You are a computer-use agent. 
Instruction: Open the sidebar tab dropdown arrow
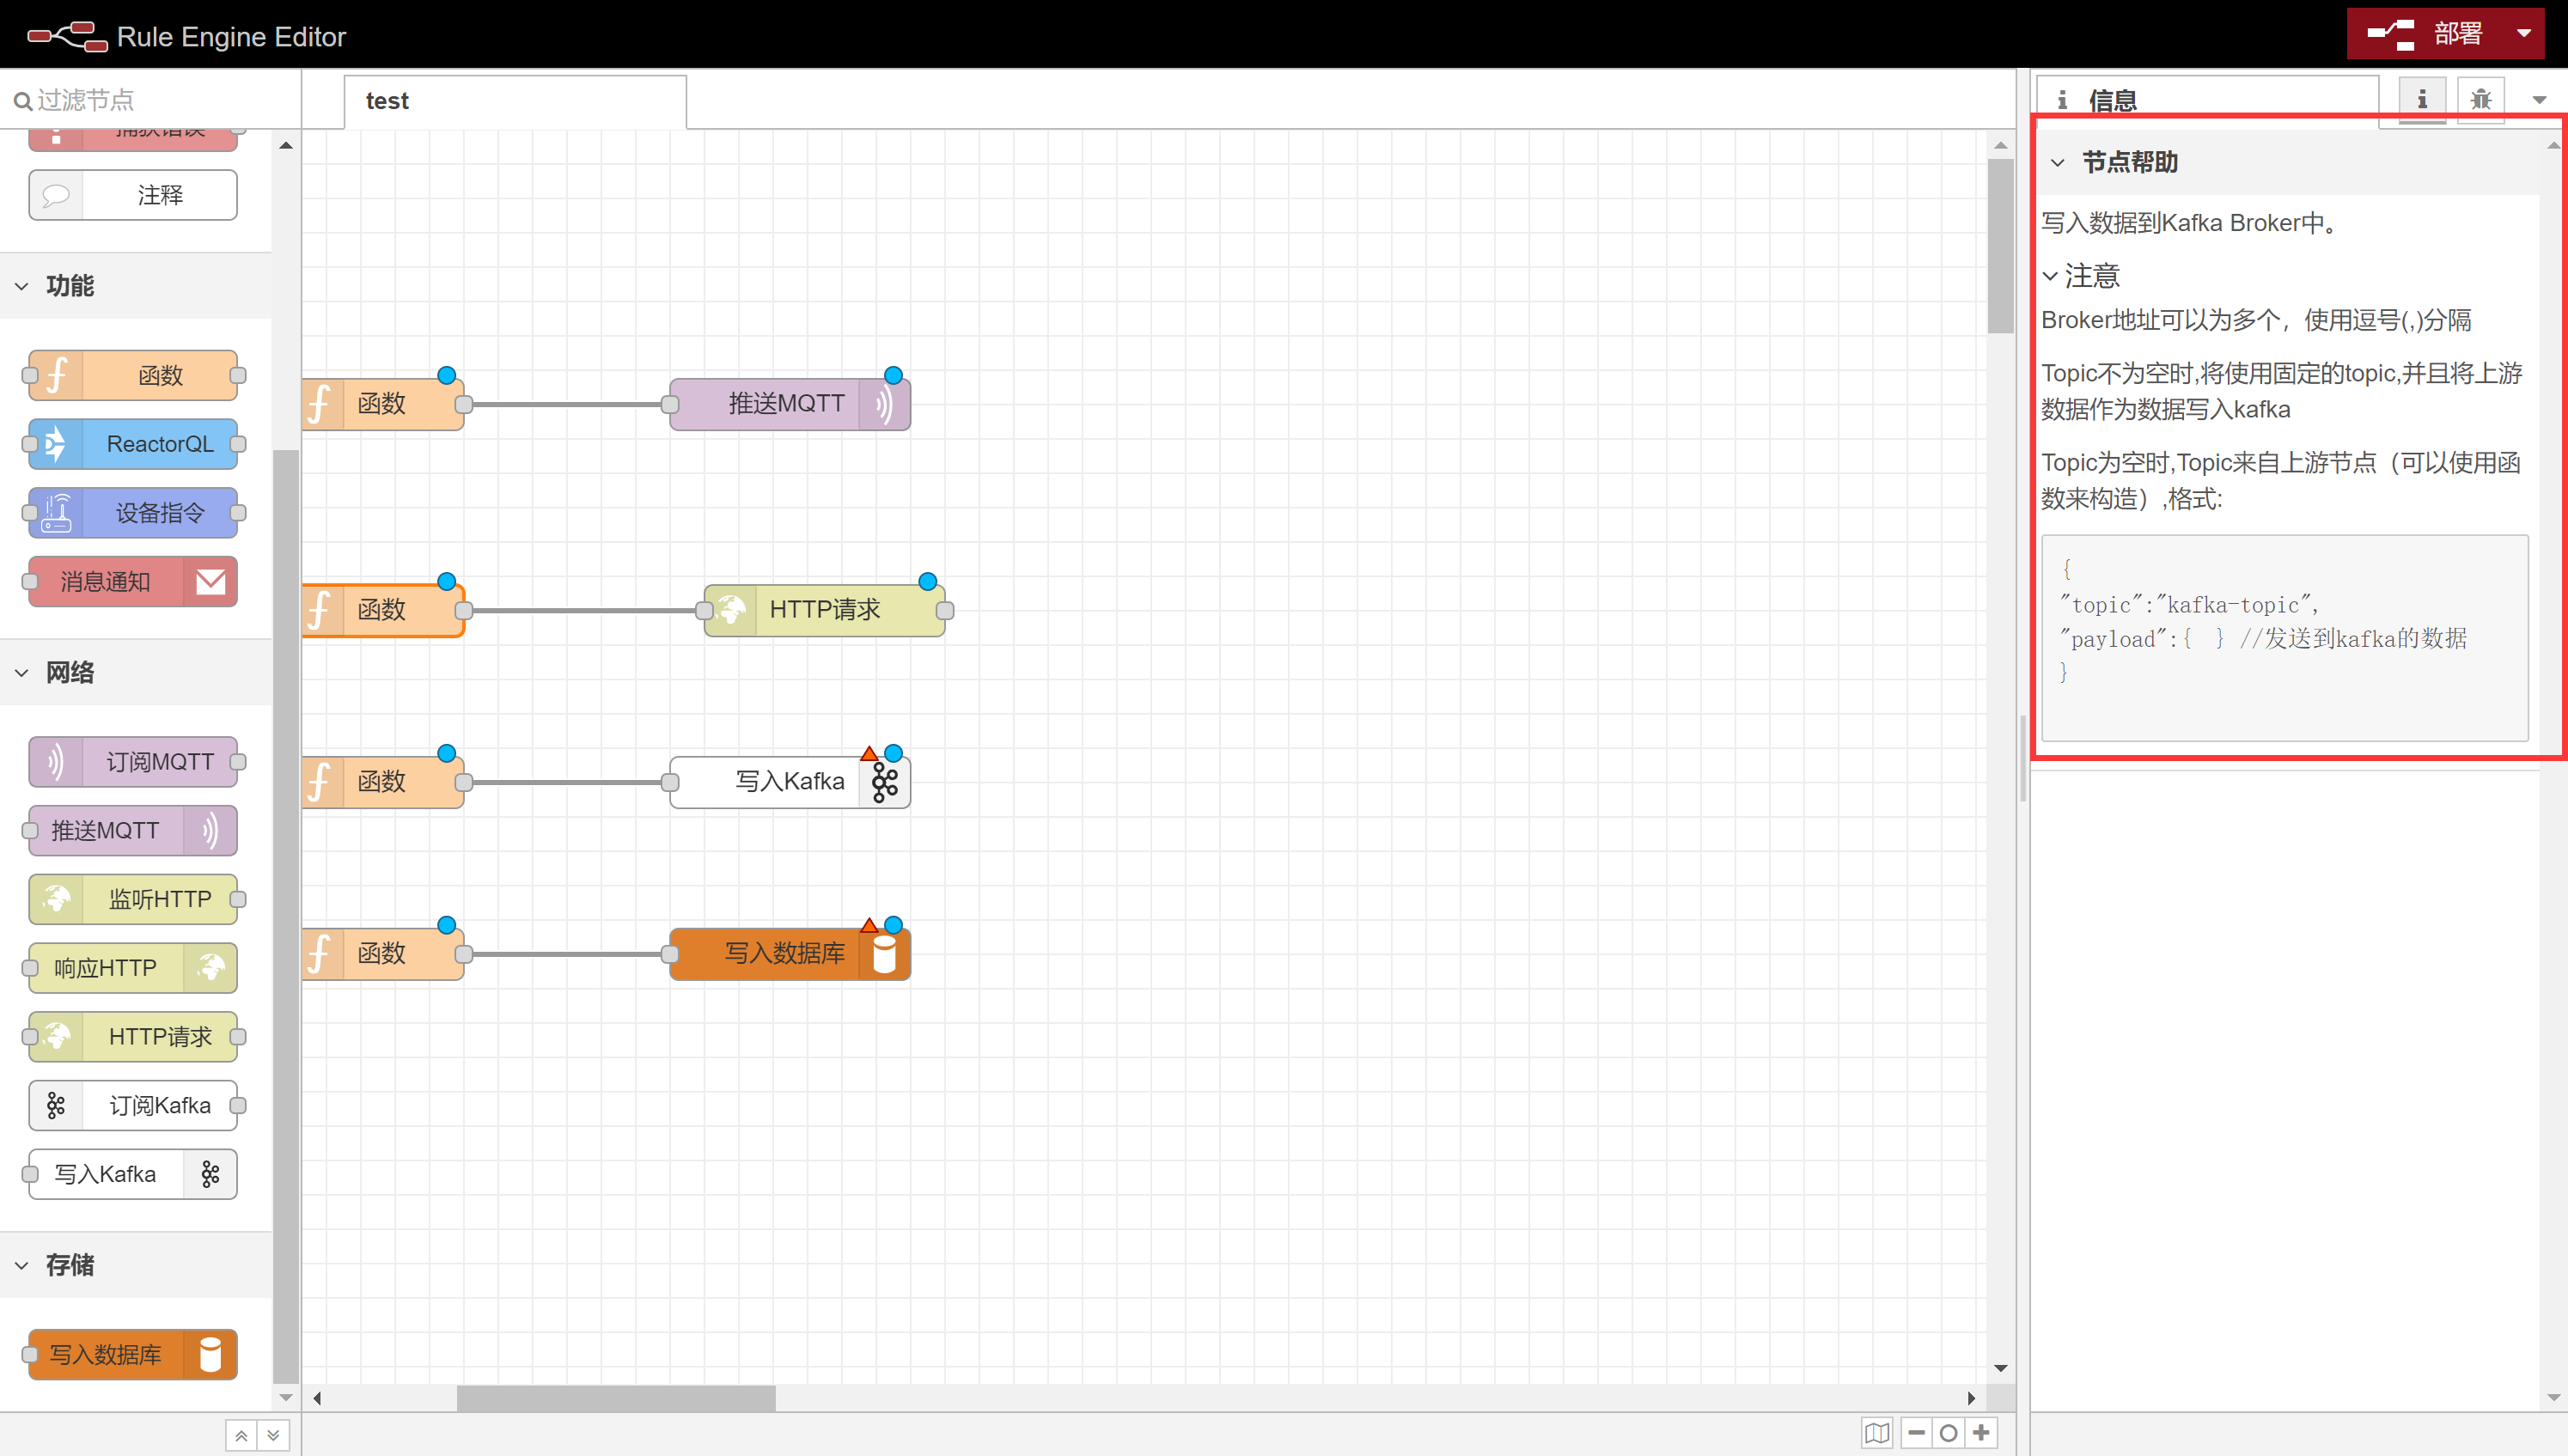[x=2539, y=100]
